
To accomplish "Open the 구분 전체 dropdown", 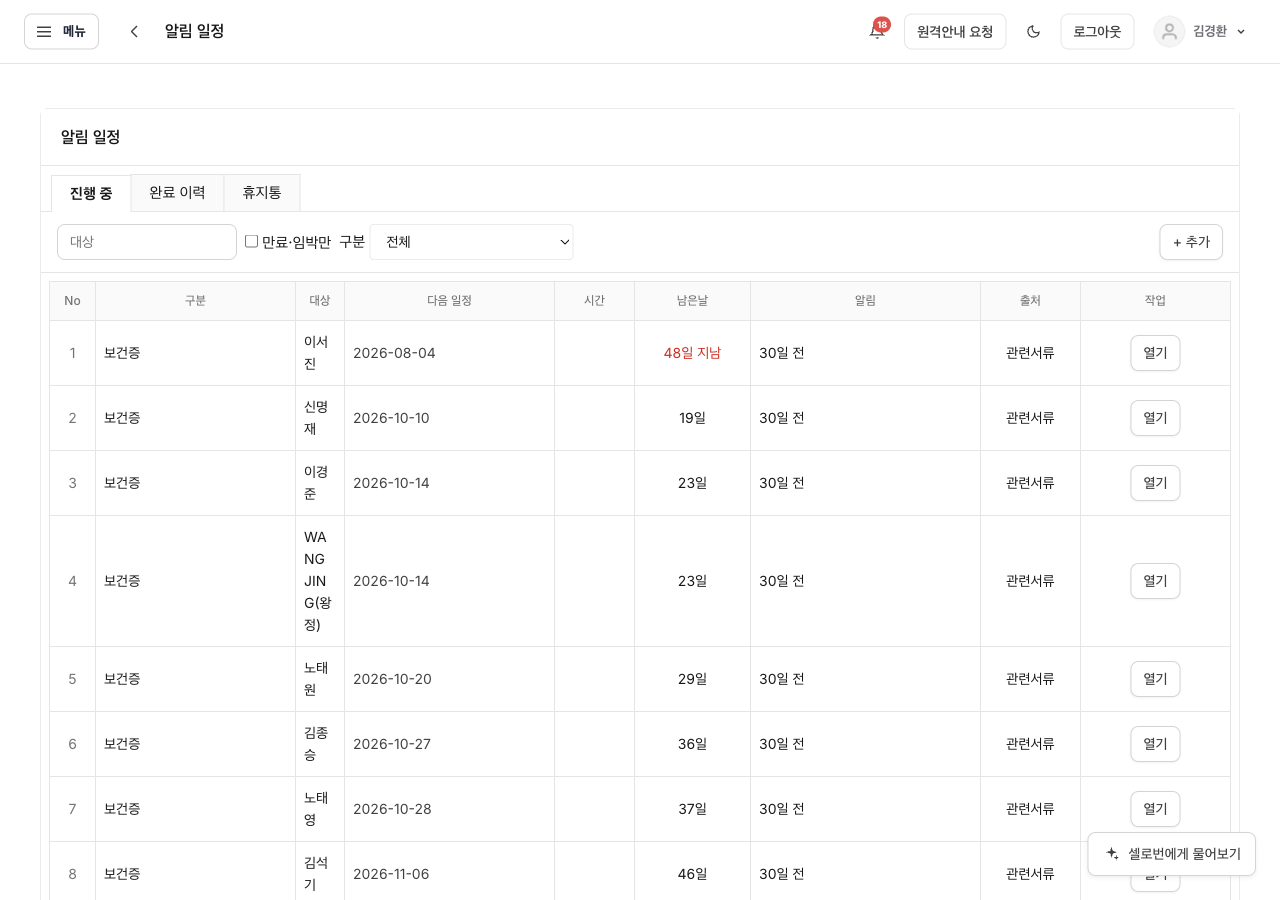I will pyautogui.click(x=471, y=242).
